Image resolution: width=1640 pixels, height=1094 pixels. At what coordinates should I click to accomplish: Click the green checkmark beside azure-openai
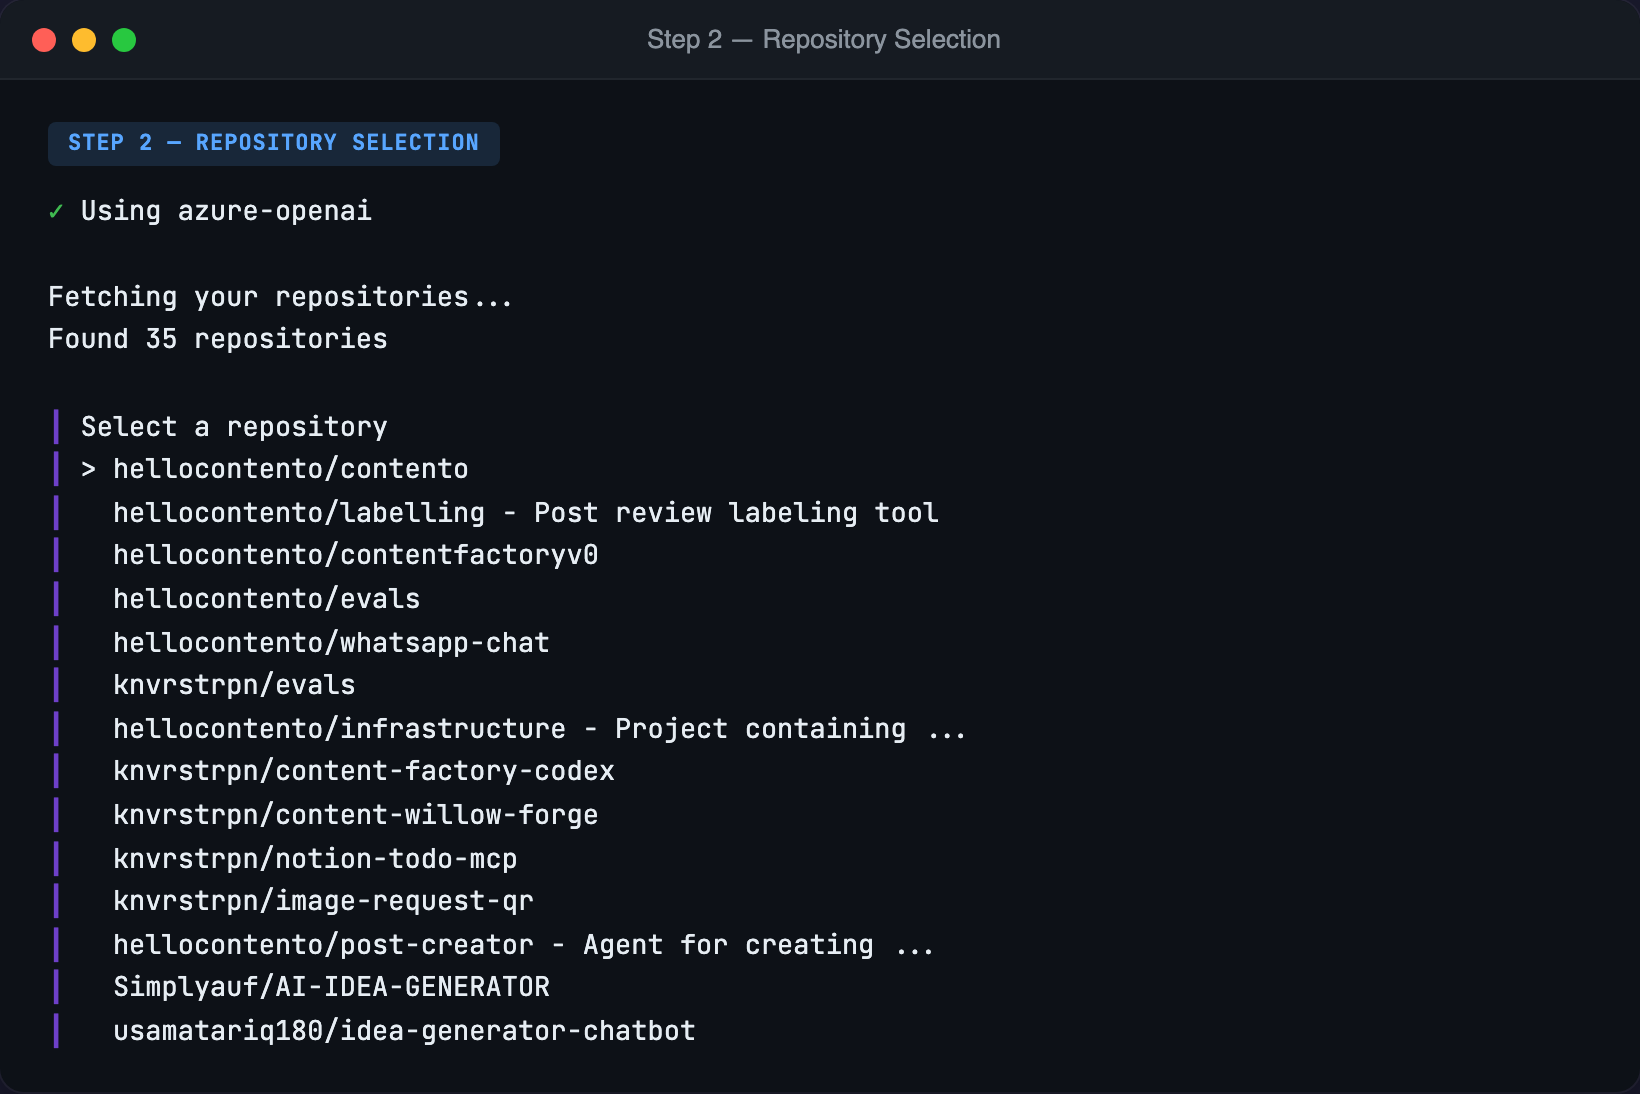pyautogui.click(x=56, y=211)
